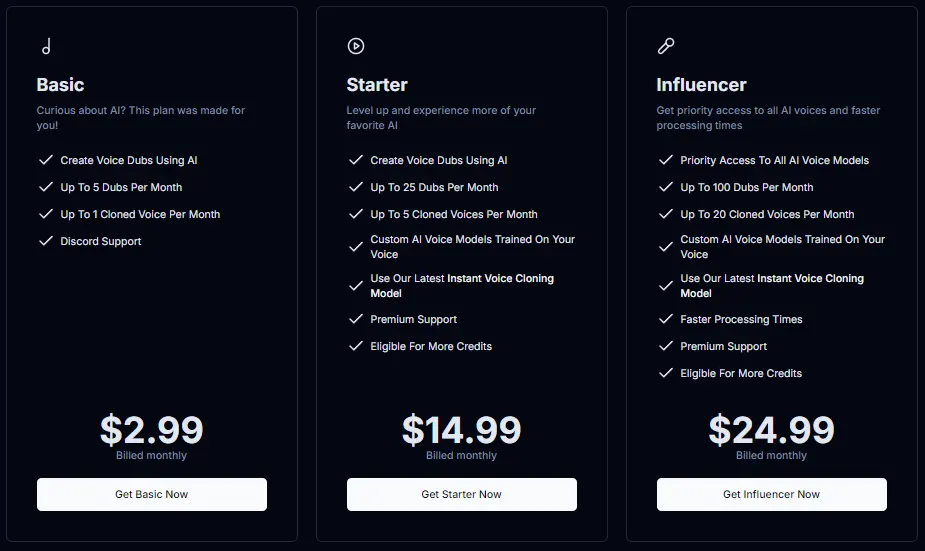Screen dimensions: 925x551
Task: Click Starter's Instant Voice Cloning Model text
Action: tap(500, 279)
